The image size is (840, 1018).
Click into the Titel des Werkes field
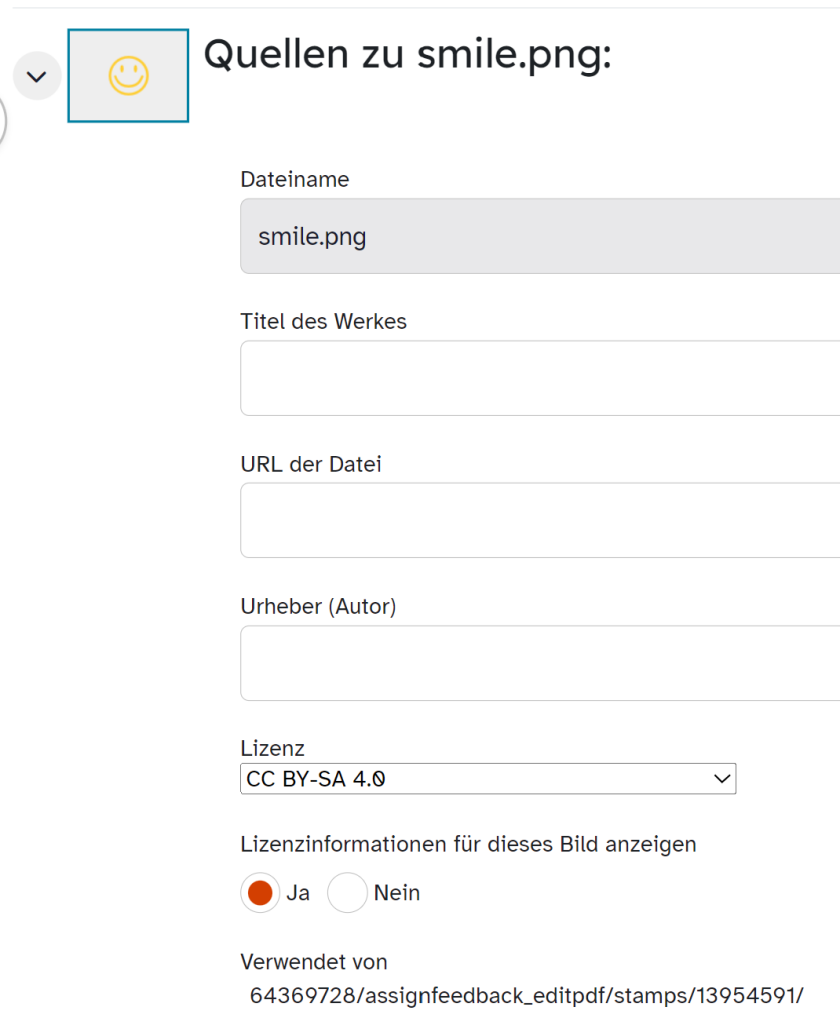[x=540, y=378]
